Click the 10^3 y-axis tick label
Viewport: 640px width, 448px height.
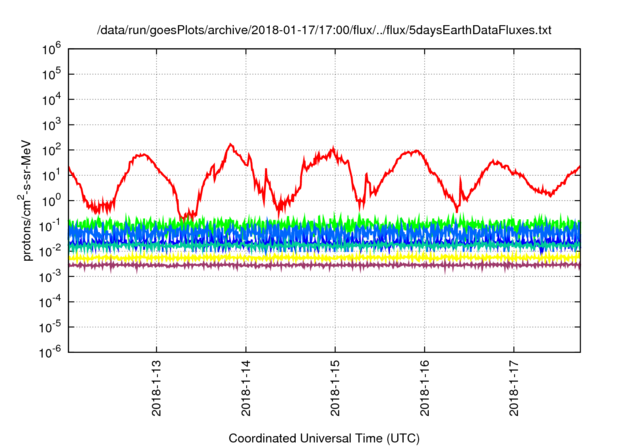point(51,125)
